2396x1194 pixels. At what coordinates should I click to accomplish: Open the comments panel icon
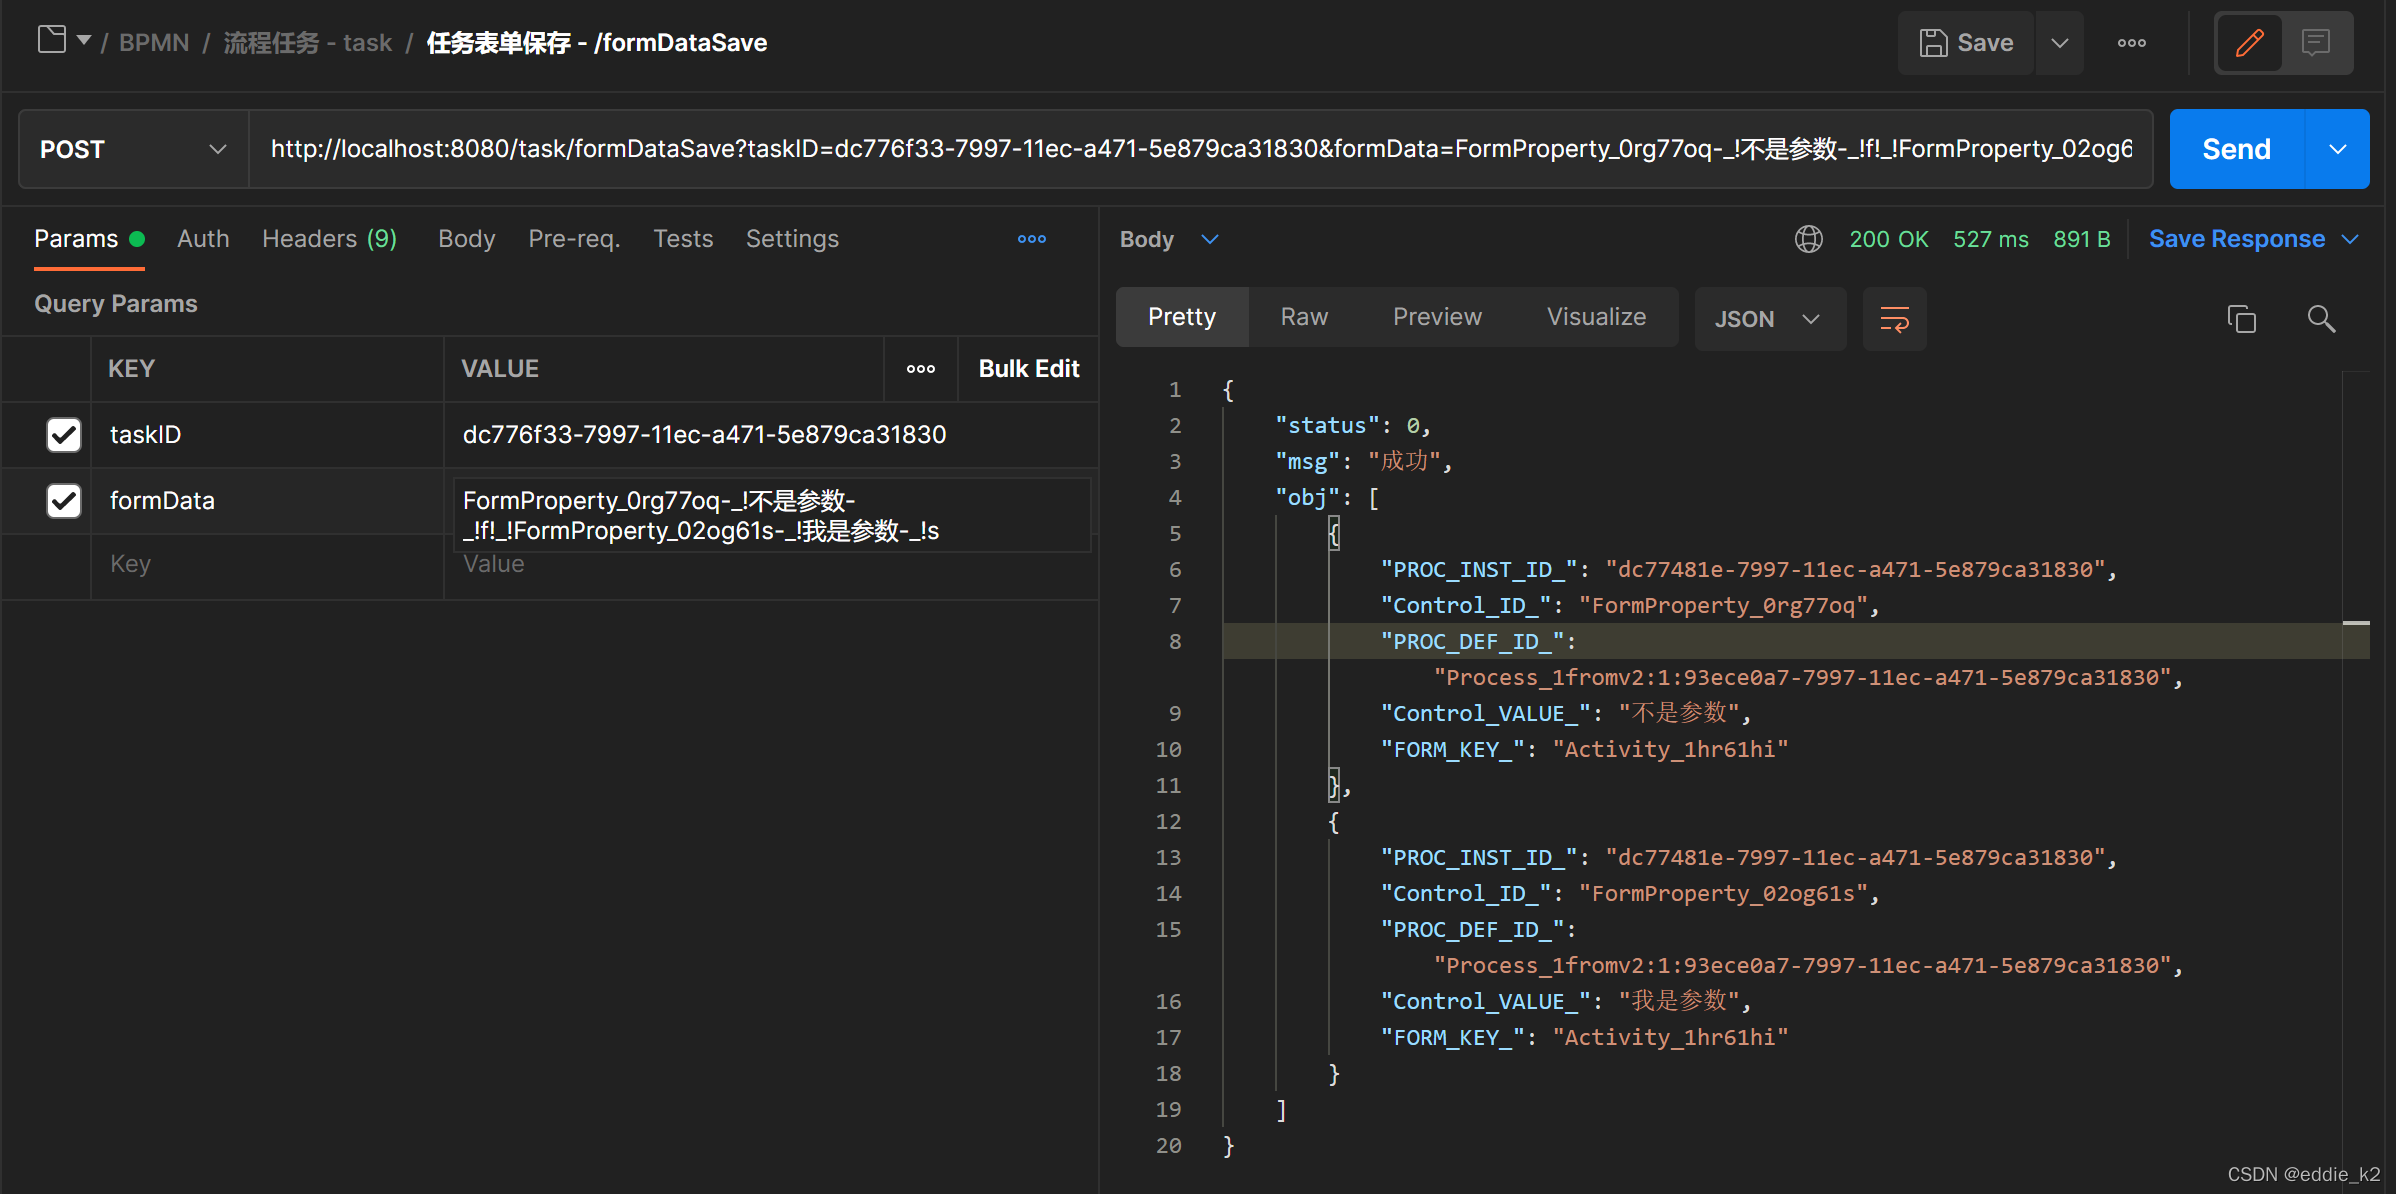2316,42
